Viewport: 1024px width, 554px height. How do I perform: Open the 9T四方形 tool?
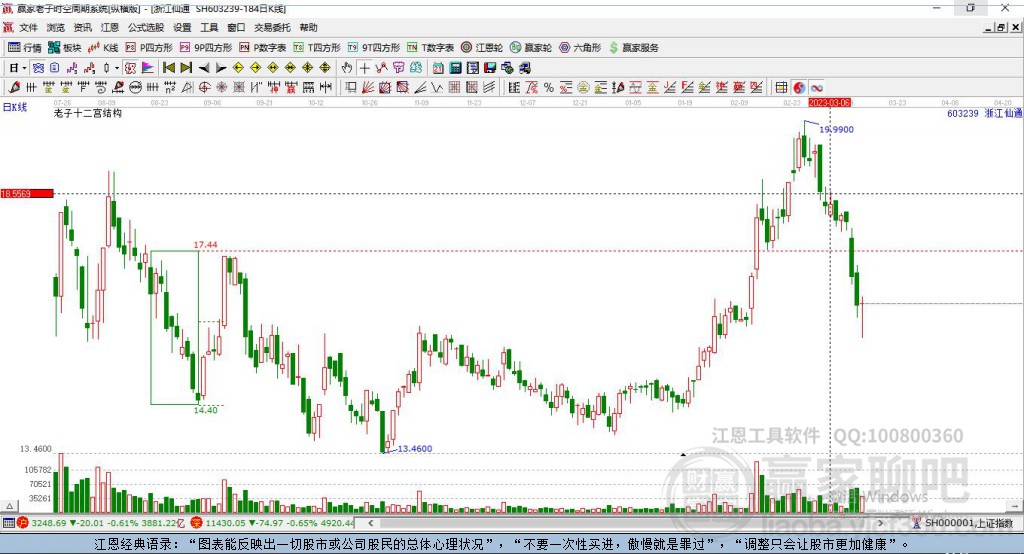coord(374,48)
